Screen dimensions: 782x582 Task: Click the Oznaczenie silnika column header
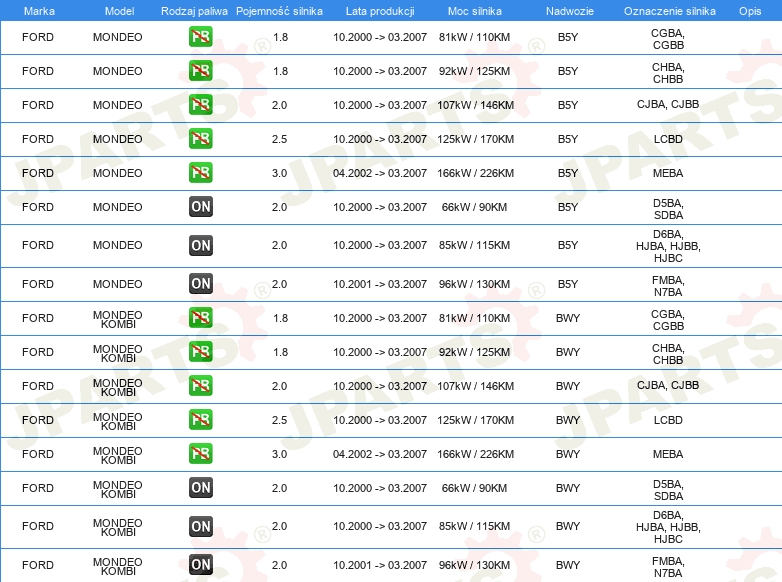[669, 11]
